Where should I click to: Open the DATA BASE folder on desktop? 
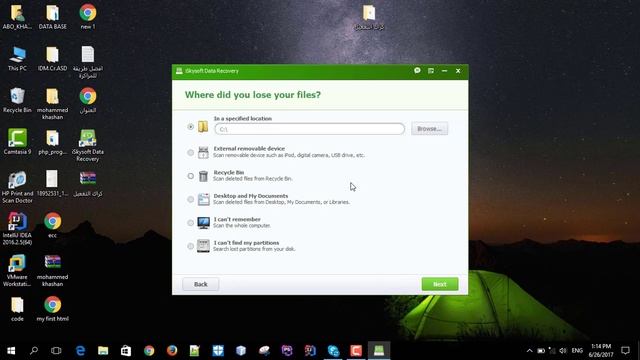point(52,17)
